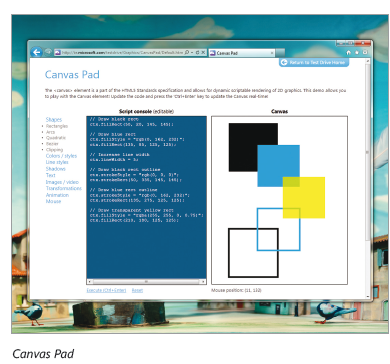Image resolution: width=390 pixels, height=364 pixels.
Task: Select the Rectangles sample item
Action: click(57, 126)
